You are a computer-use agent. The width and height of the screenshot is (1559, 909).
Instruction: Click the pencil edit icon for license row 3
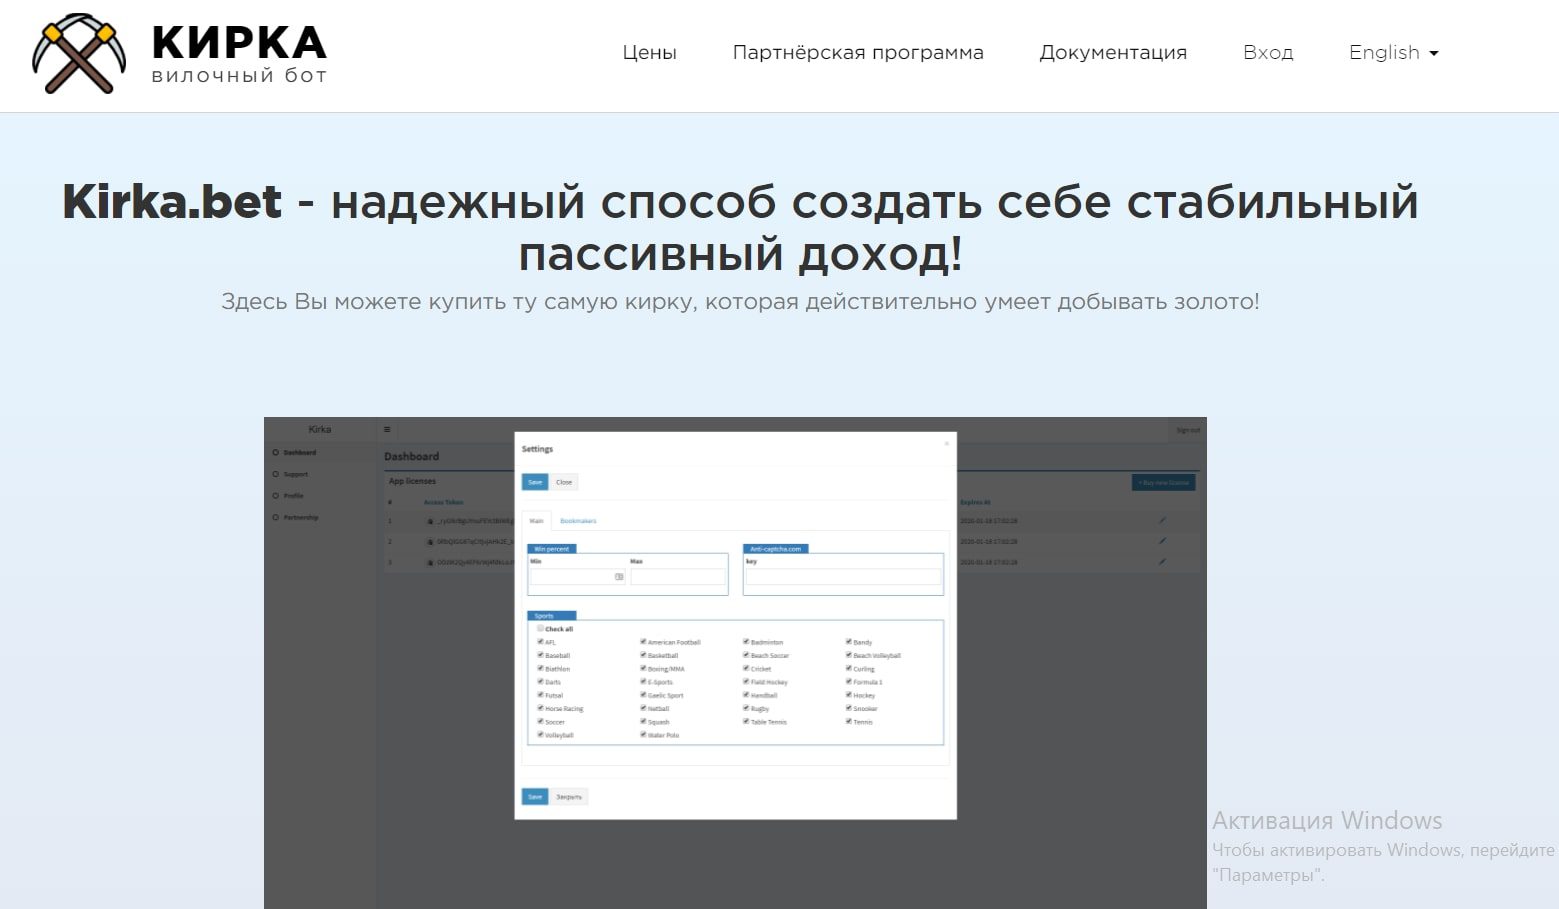click(1162, 562)
